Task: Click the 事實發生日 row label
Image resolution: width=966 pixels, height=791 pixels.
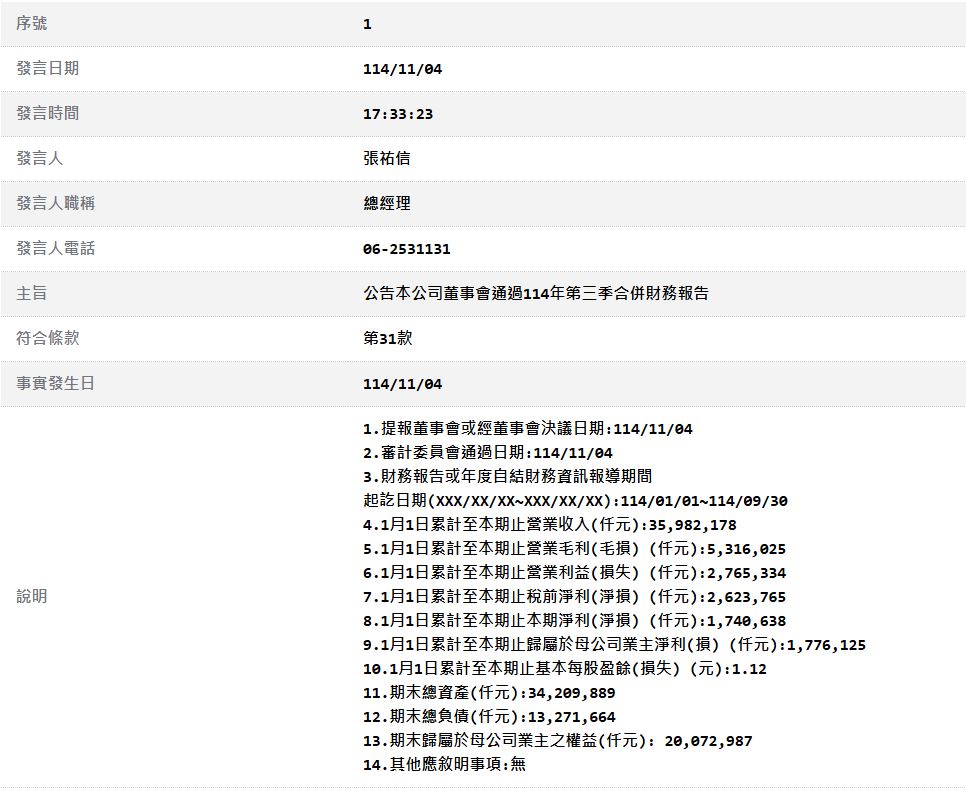Action: point(55,384)
